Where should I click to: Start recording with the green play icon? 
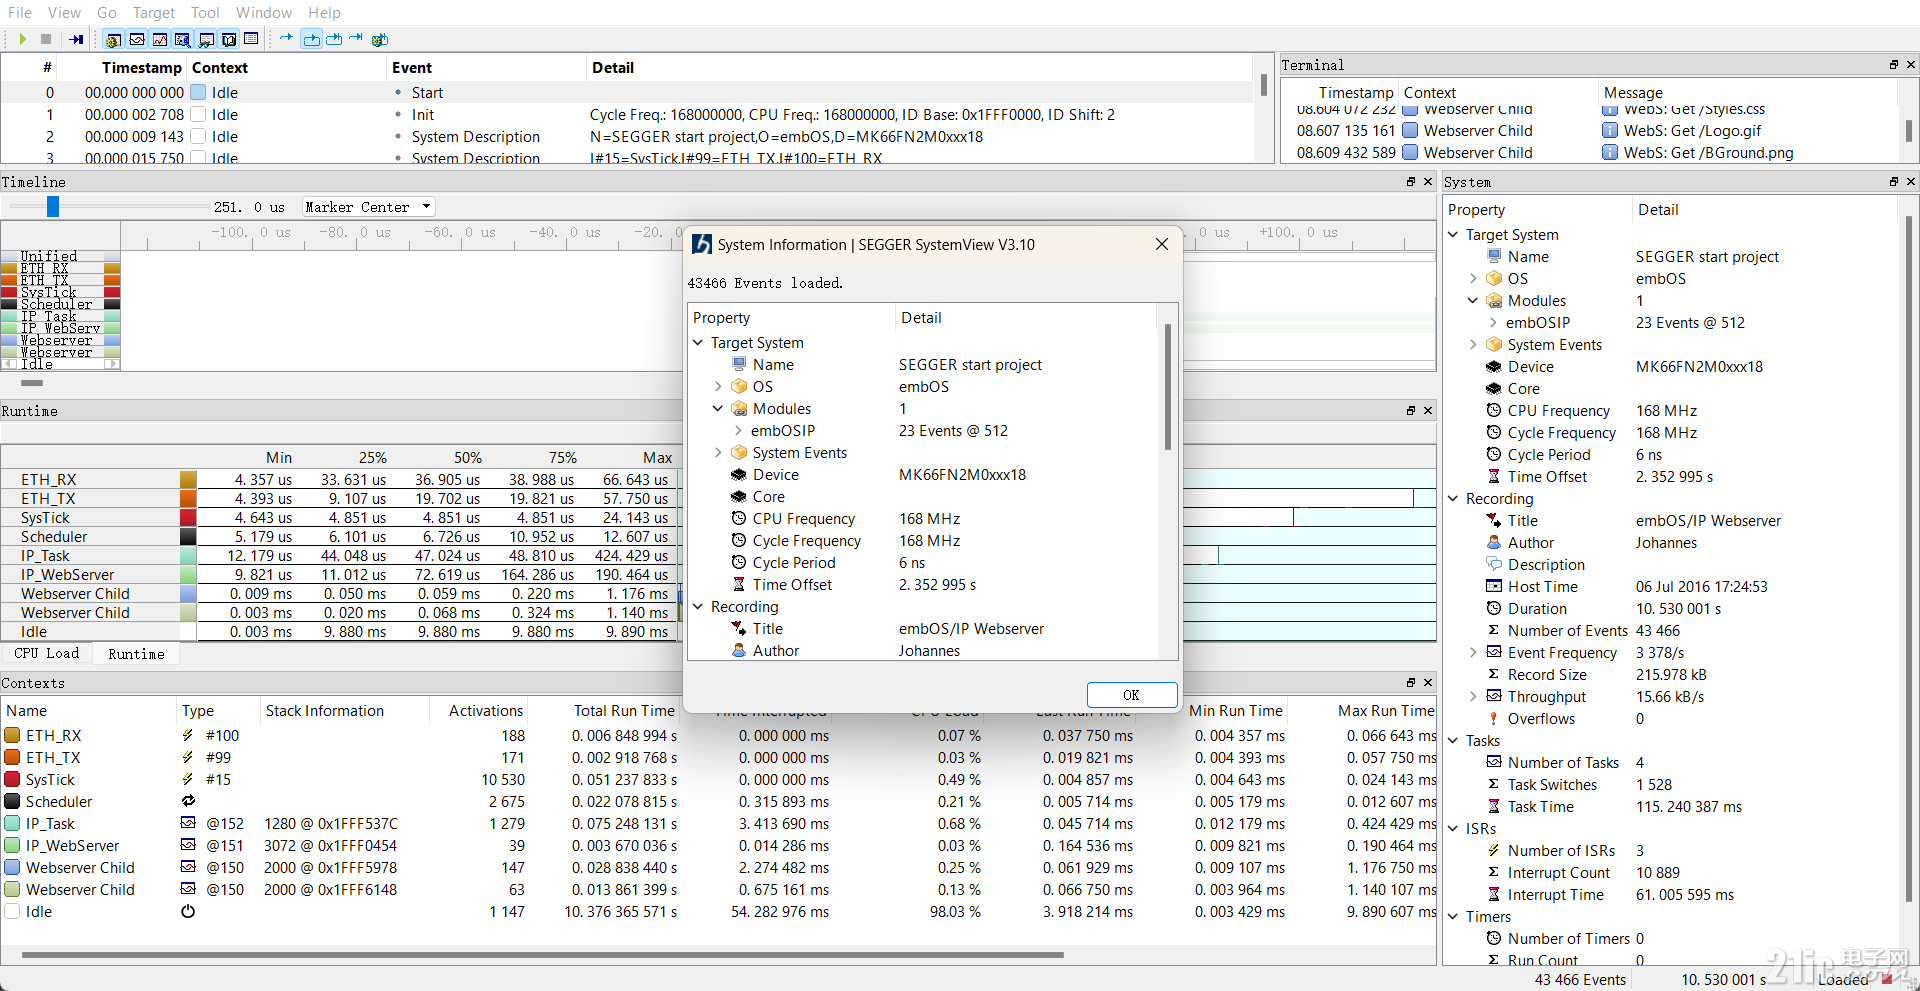tap(23, 39)
